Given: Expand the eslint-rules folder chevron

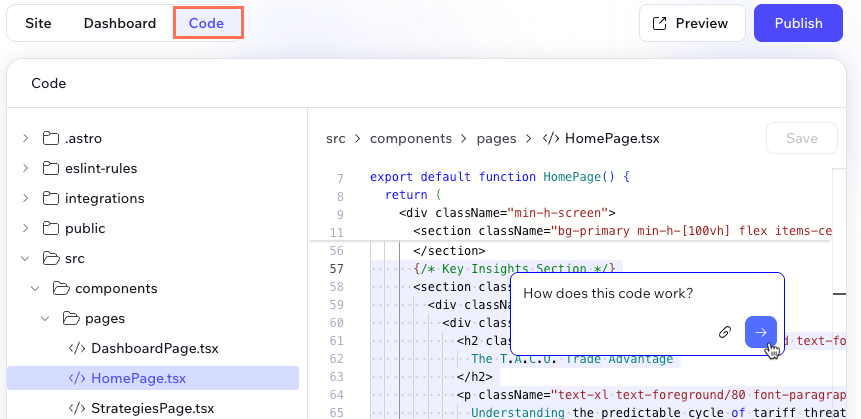Looking at the screenshot, I should (25, 168).
